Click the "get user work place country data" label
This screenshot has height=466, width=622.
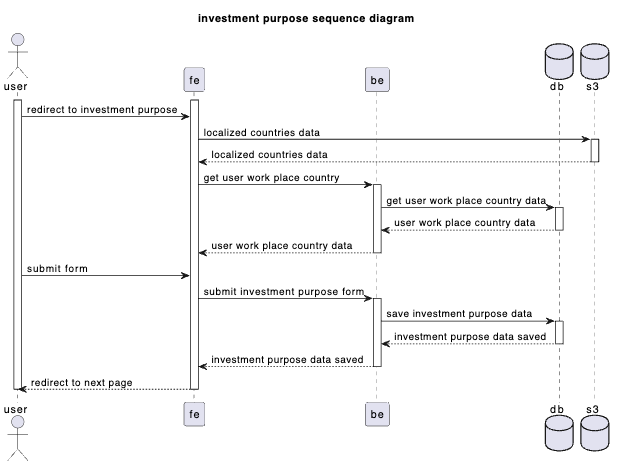466,200
